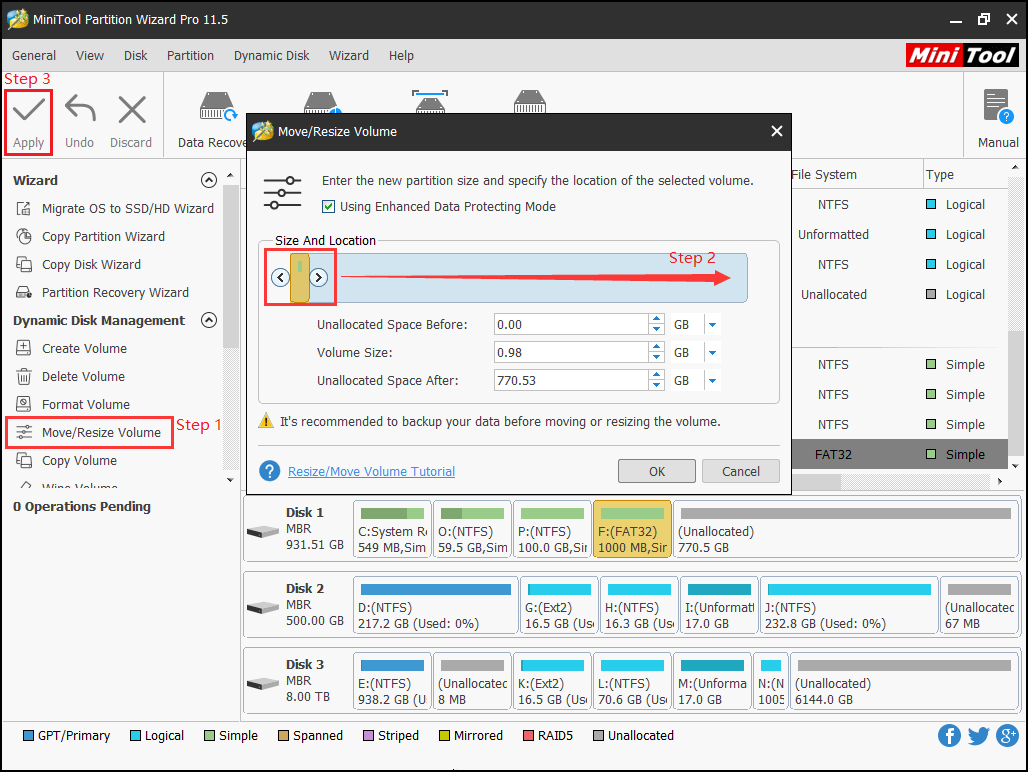Open the Help menu
The height and width of the screenshot is (772, 1028).
click(401, 56)
